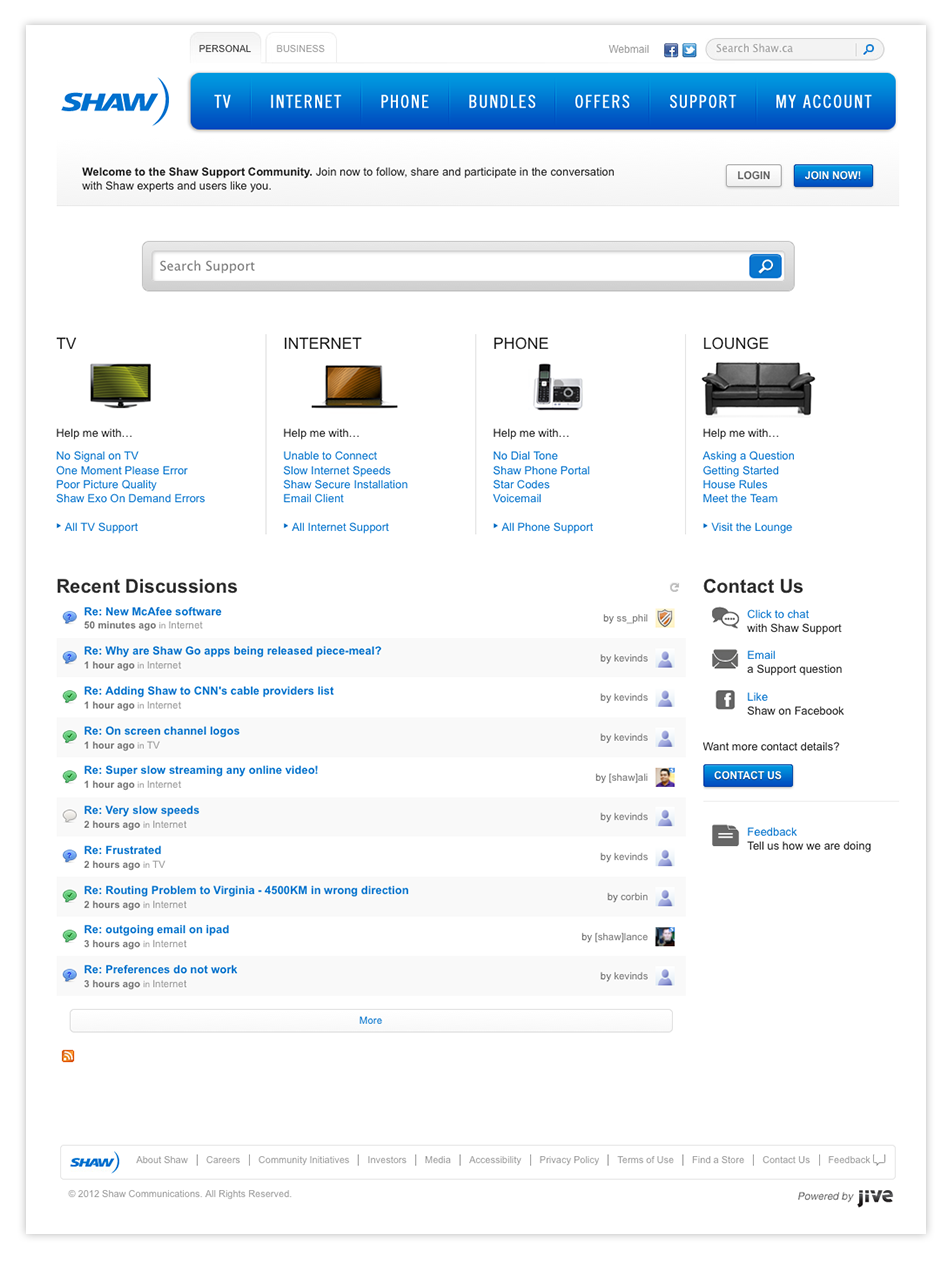Click the blue Contact Us button
Screen dimensions: 950x1266
[x=748, y=775]
